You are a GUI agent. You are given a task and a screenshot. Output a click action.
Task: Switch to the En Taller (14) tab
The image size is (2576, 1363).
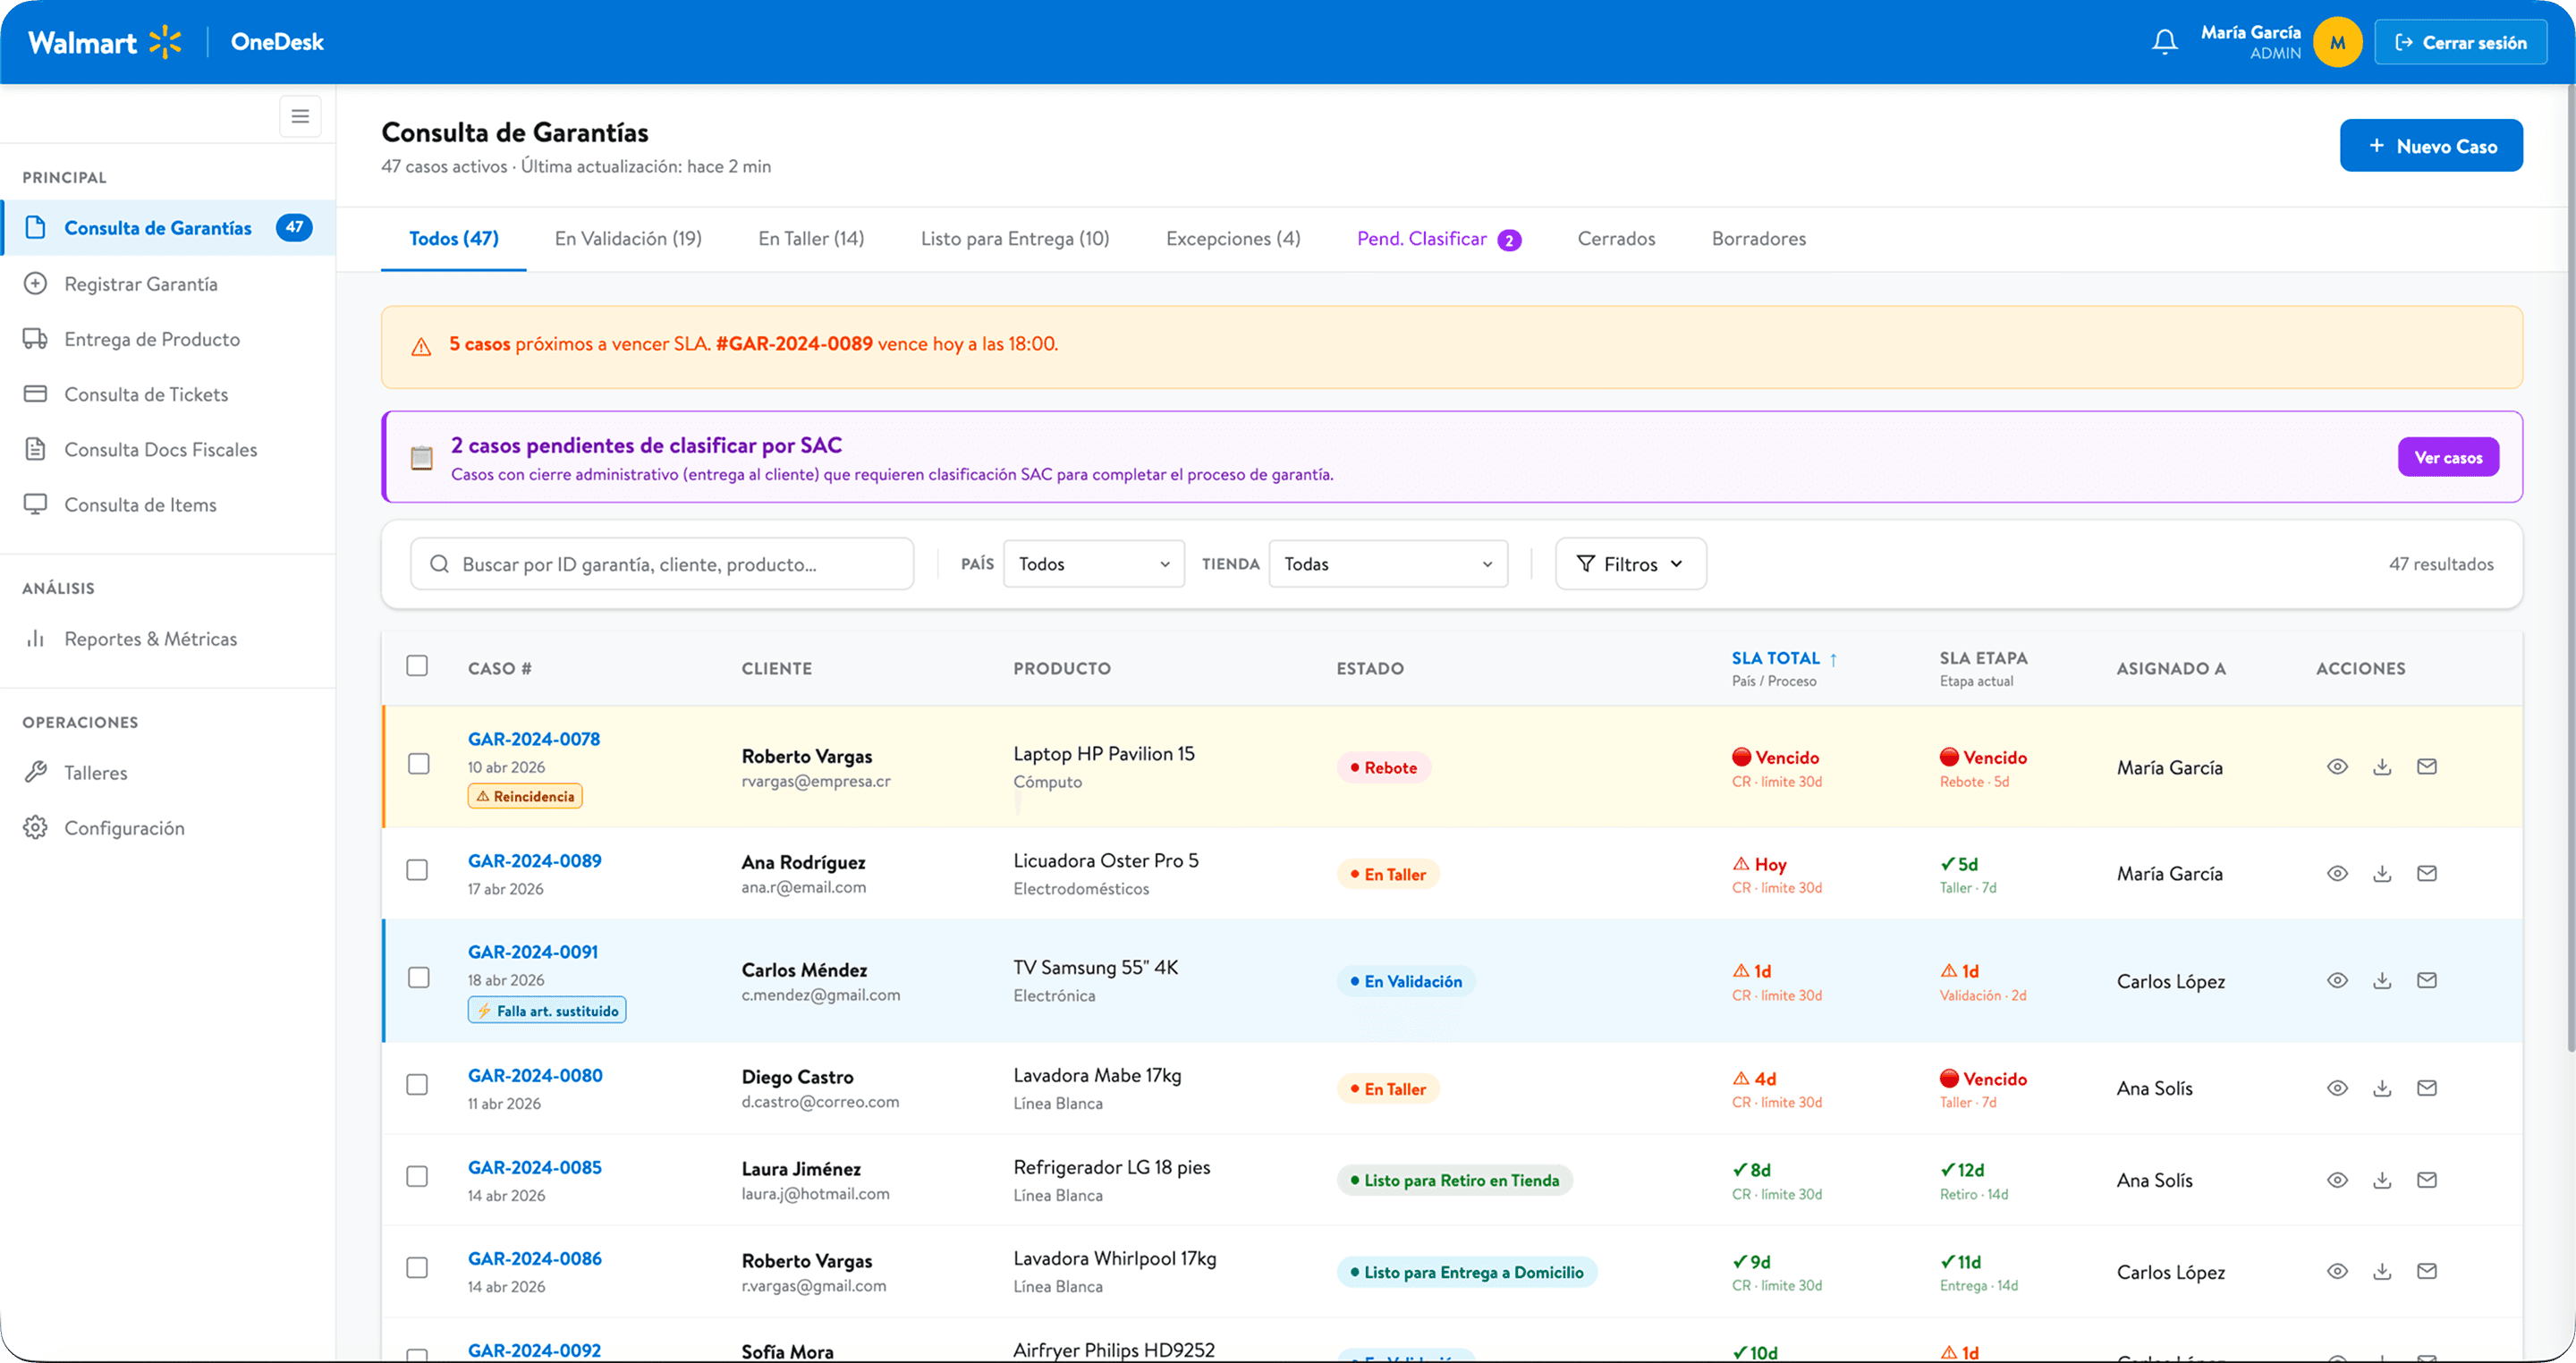[x=811, y=238]
